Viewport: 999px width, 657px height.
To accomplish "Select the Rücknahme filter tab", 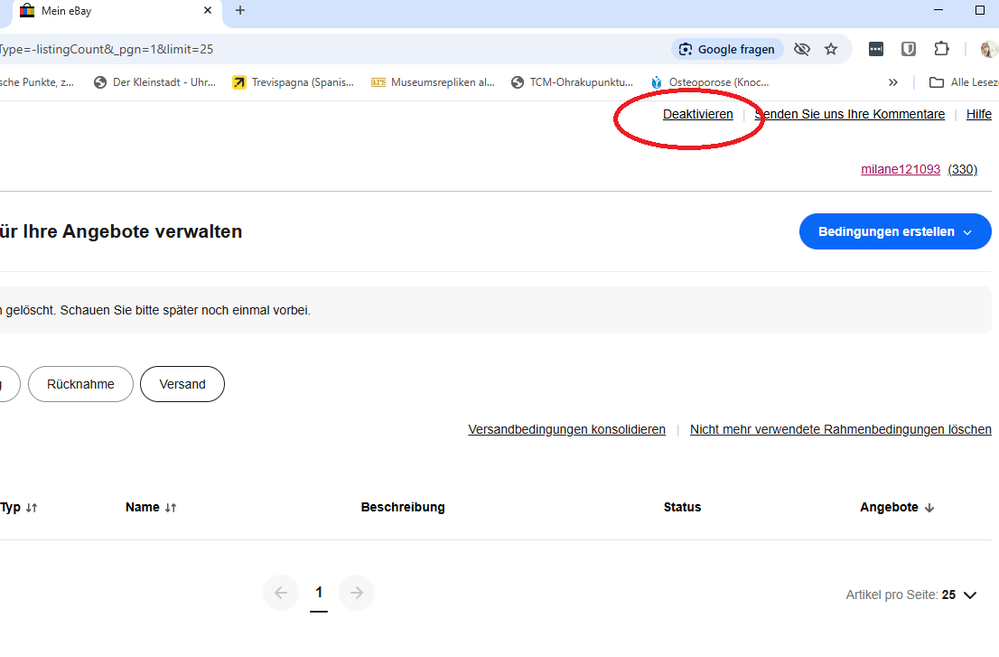I will (x=80, y=384).
